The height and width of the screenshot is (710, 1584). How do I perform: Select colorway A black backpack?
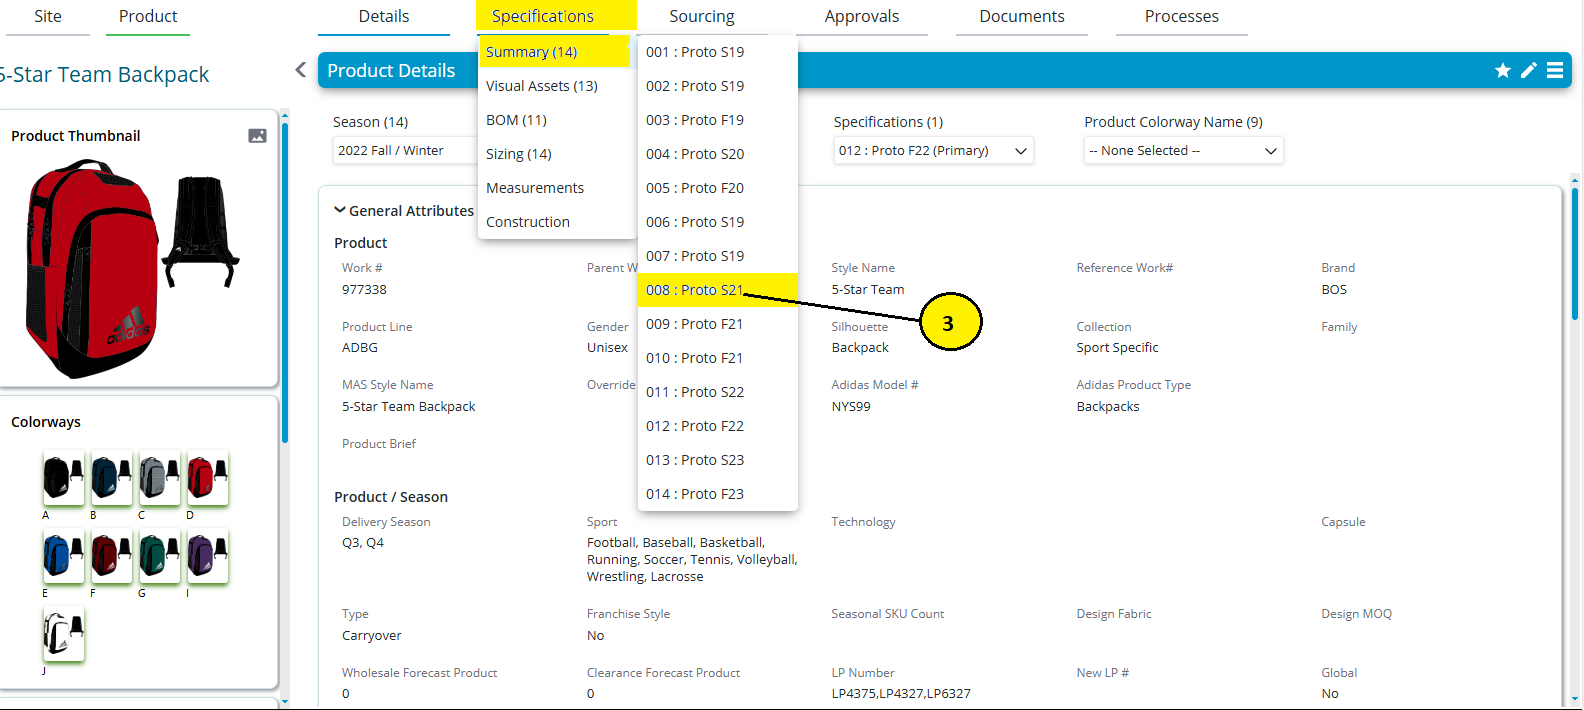(x=63, y=478)
